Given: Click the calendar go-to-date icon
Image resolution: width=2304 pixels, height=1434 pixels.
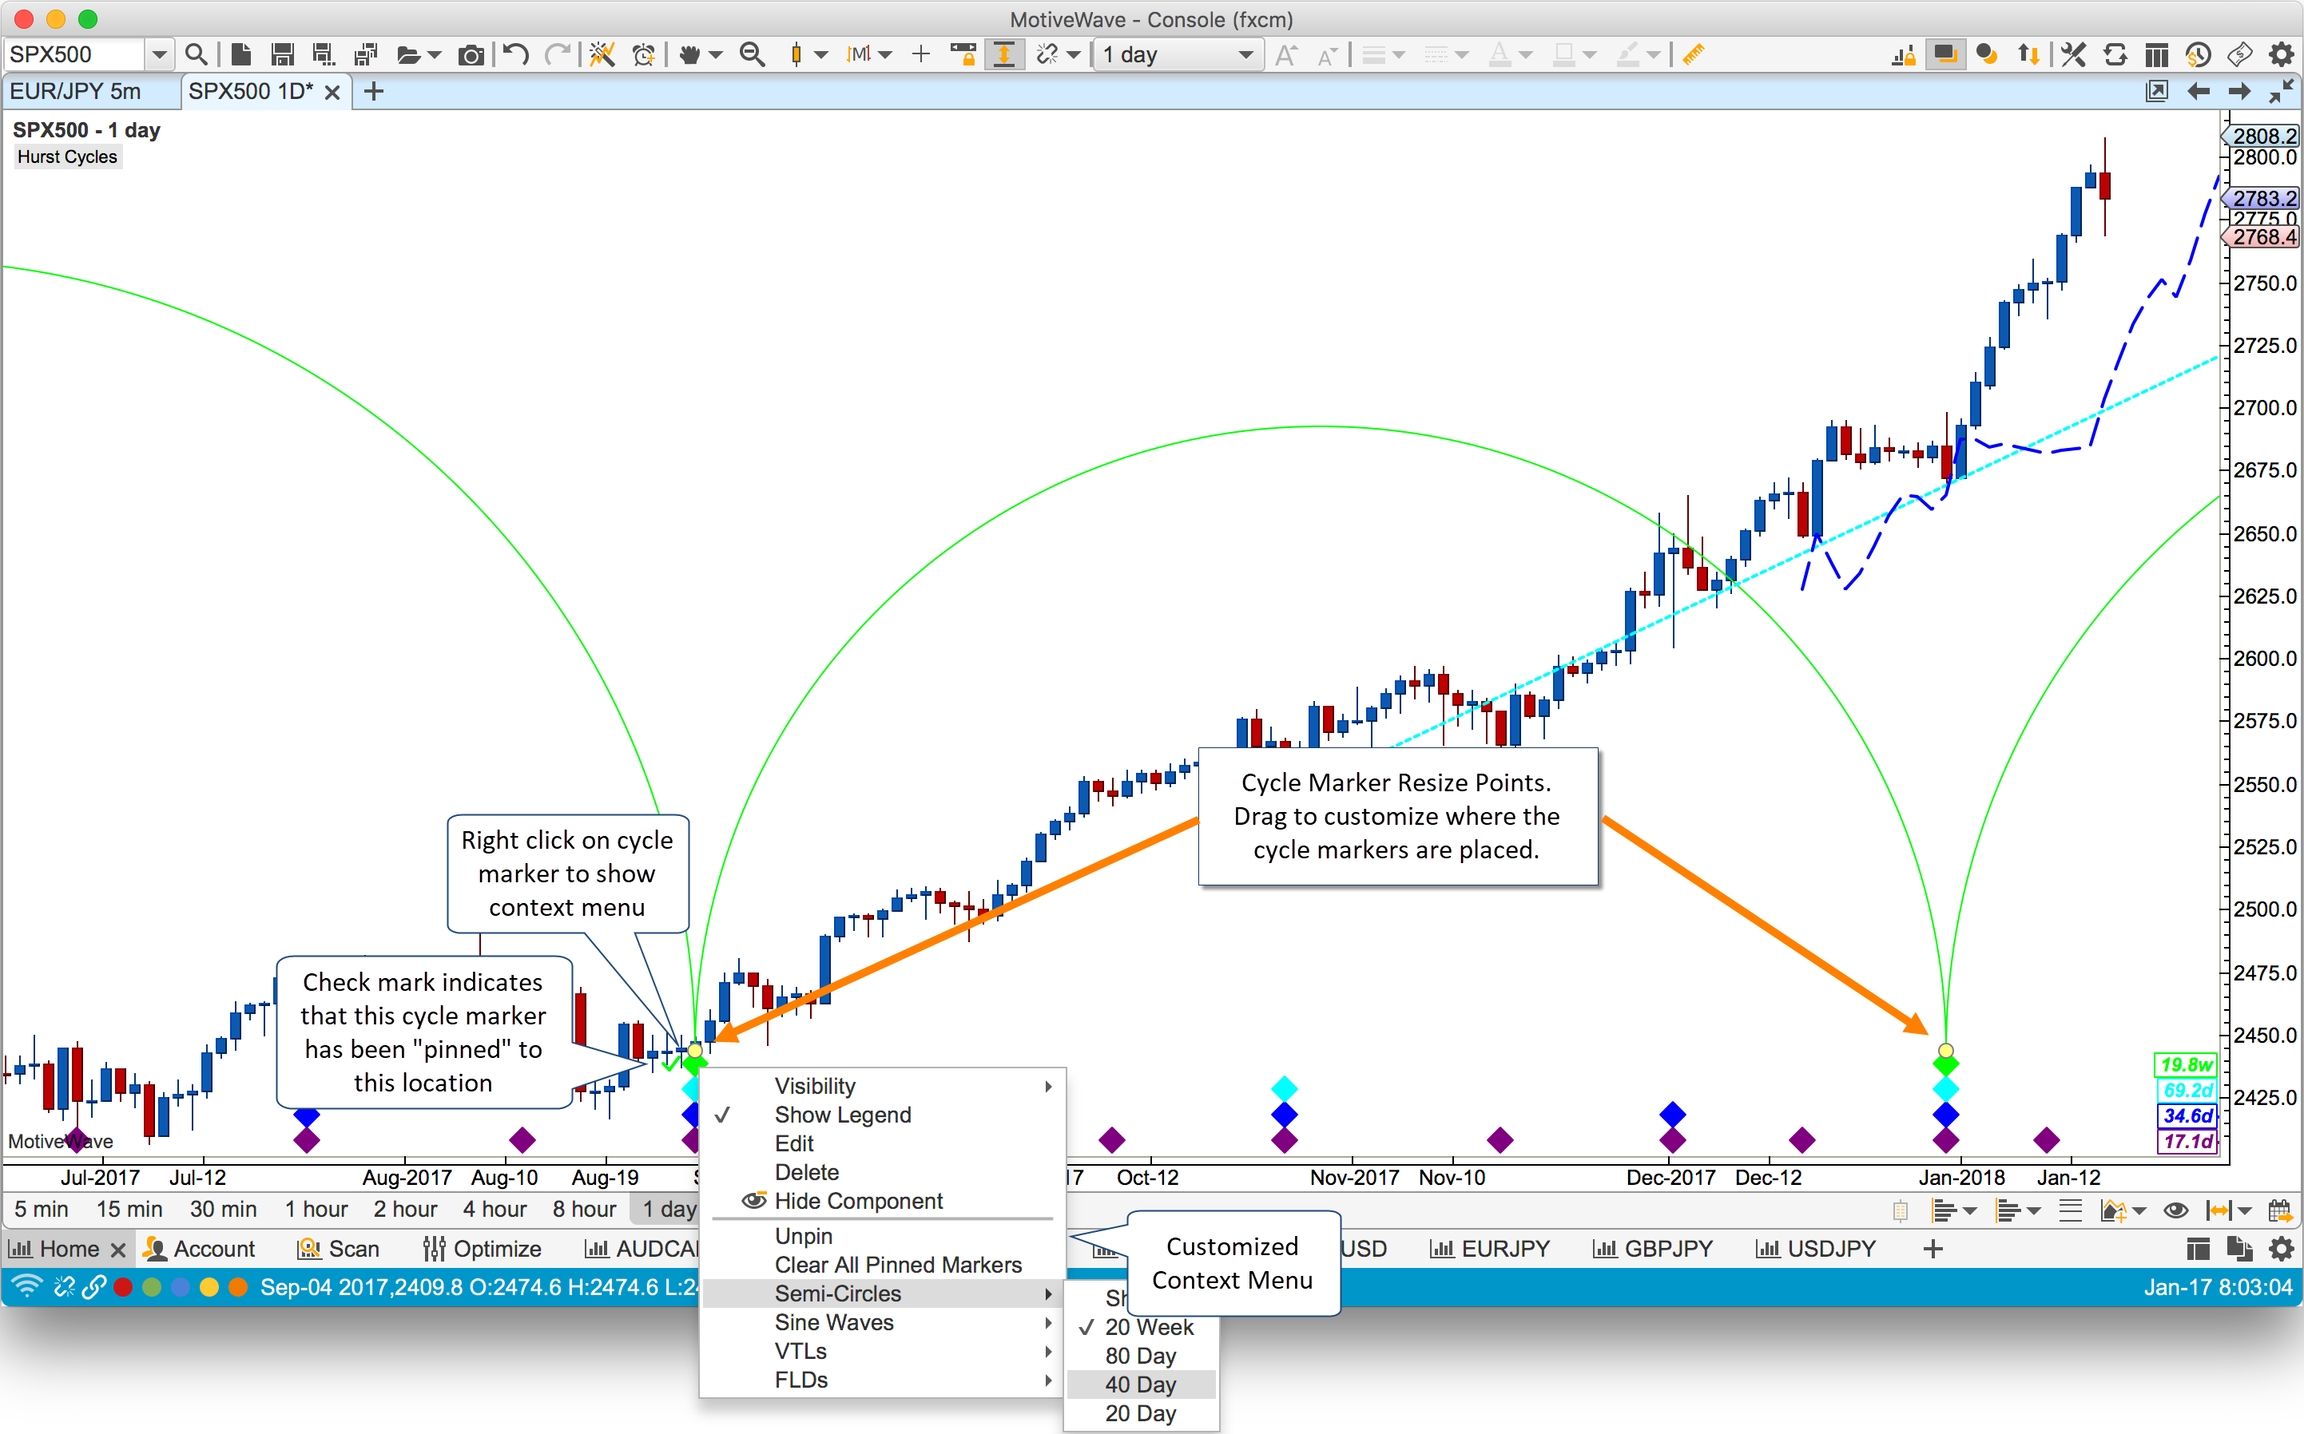Looking at the screenshot, I should click(2281, 1210).
